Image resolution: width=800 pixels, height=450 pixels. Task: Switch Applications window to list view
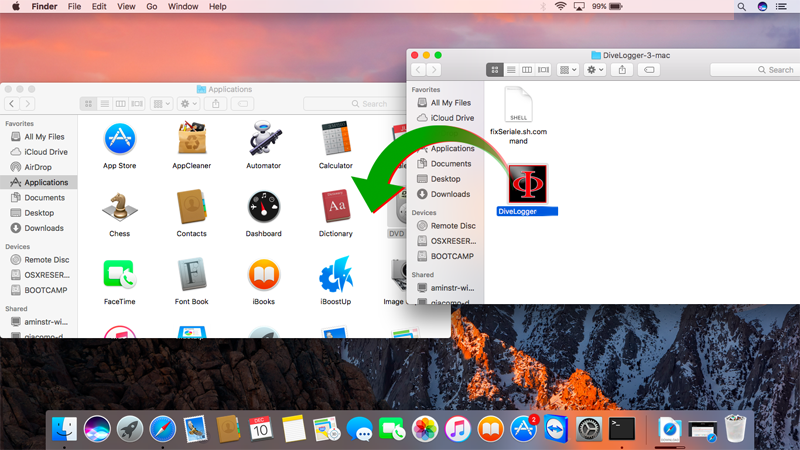[105, 104]
